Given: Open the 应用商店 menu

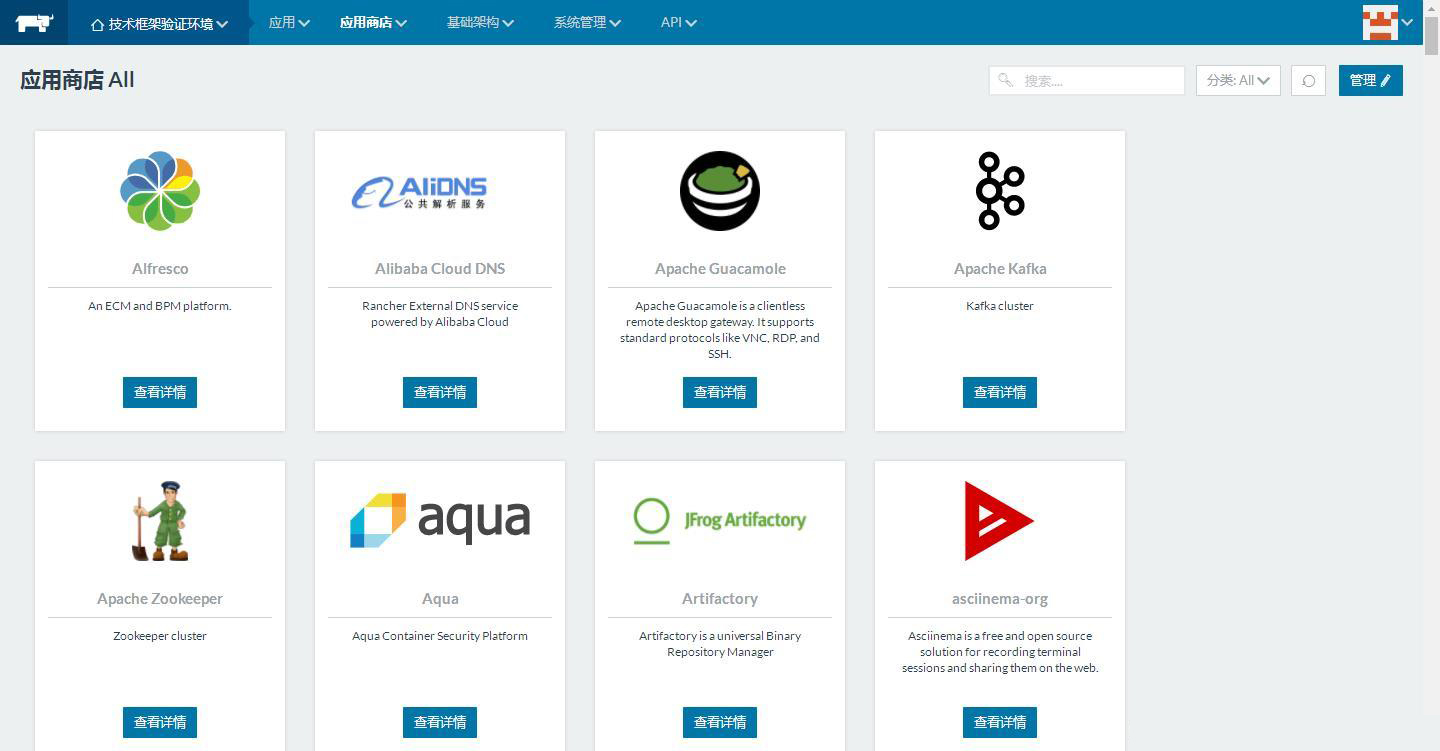Looking at the screenshot, I should pos(373,22).
